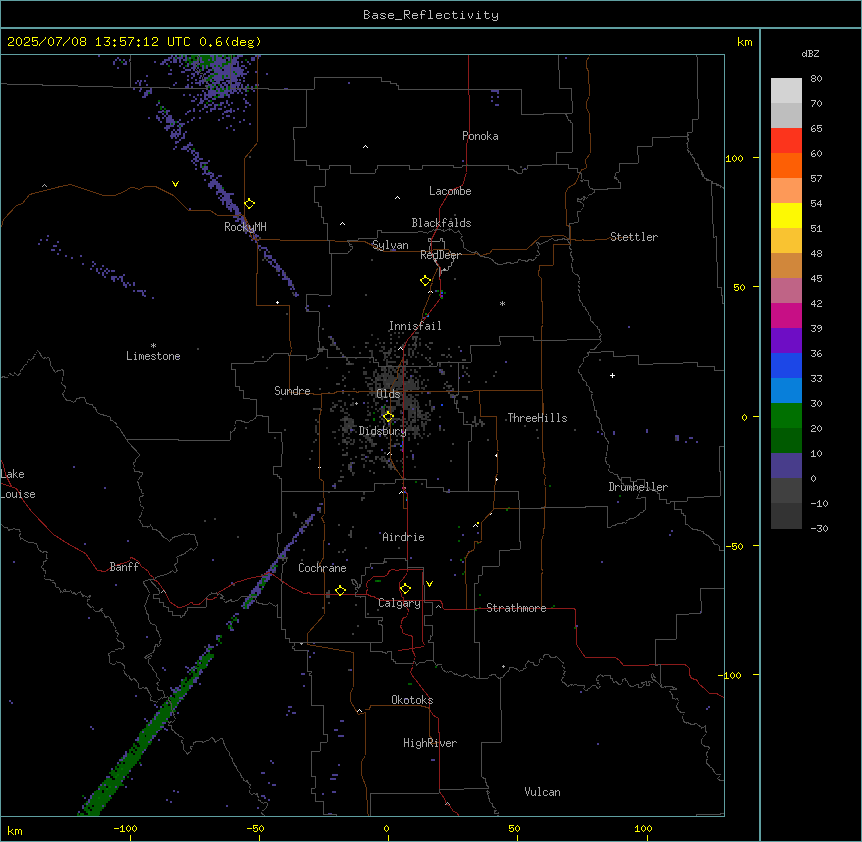The height and width of the screenshot is (842, 862).
Task: Click the Okotoks label
Action: (412, 700)
